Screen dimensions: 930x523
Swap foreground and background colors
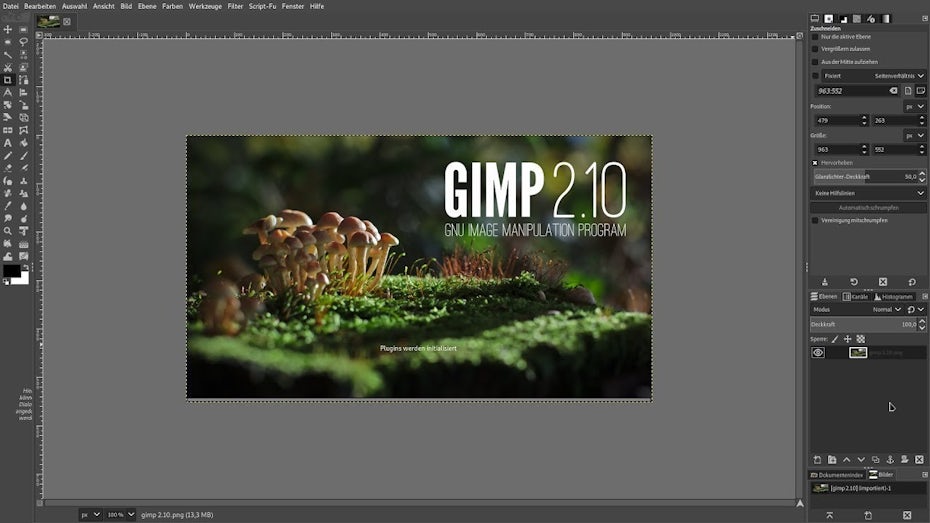pos(25,267)
